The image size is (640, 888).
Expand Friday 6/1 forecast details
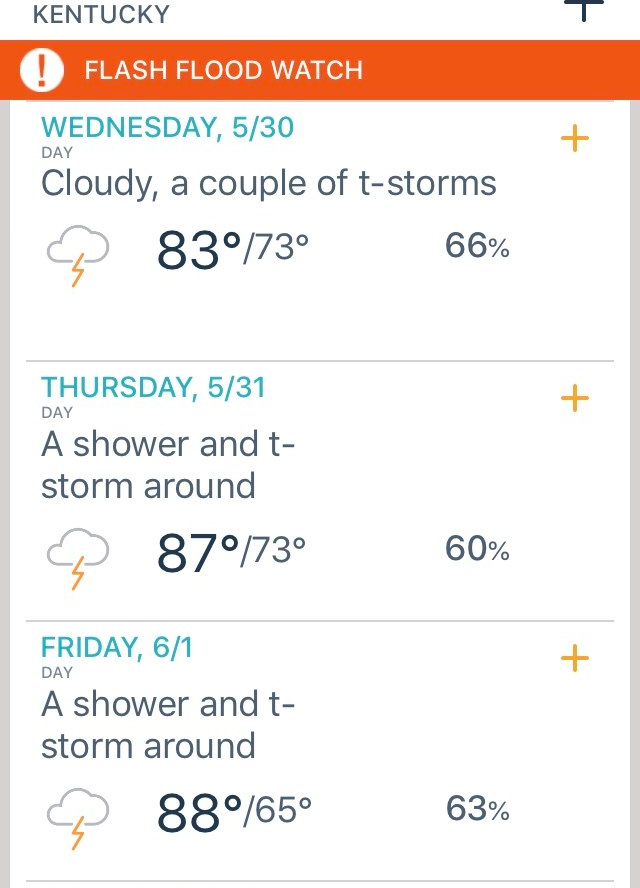(574, 659)
